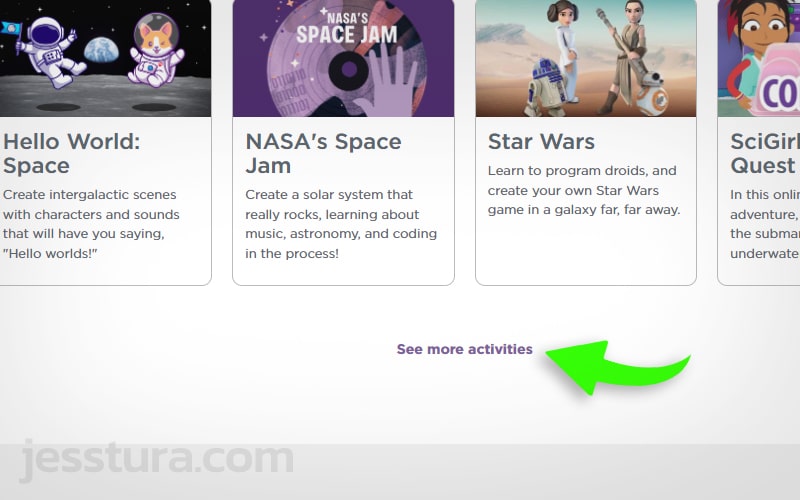Click the SciGirls Quest card title
The width and height of the screenshot is (800, 500).
(x=765, y=154)
